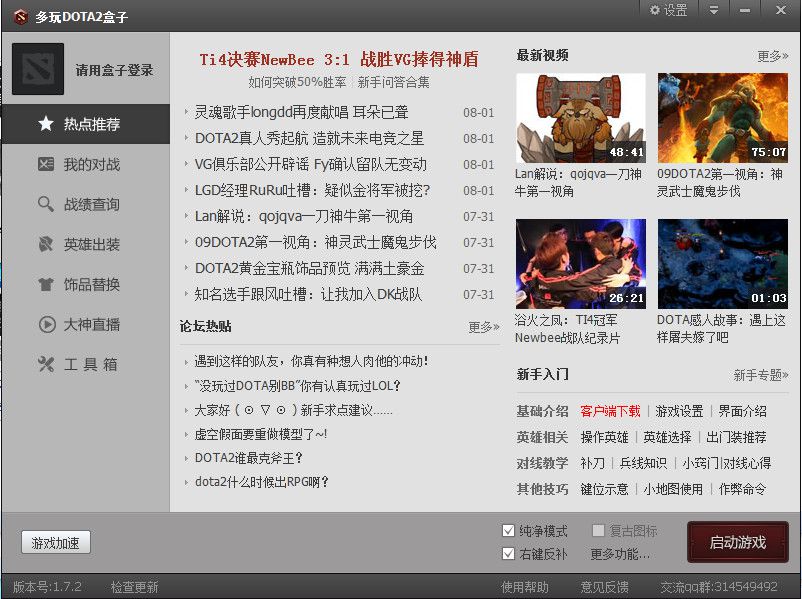Disable the 右键反补 checkbox

pos(509,553)
